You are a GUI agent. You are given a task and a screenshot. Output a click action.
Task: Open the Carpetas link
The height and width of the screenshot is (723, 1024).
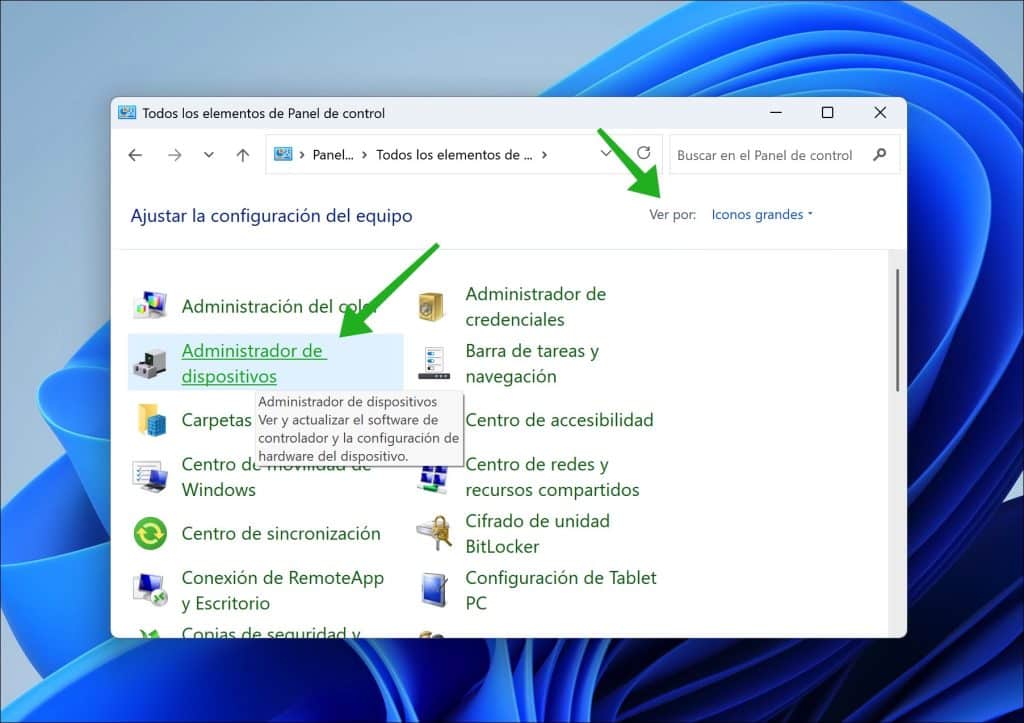pos(216,420)
